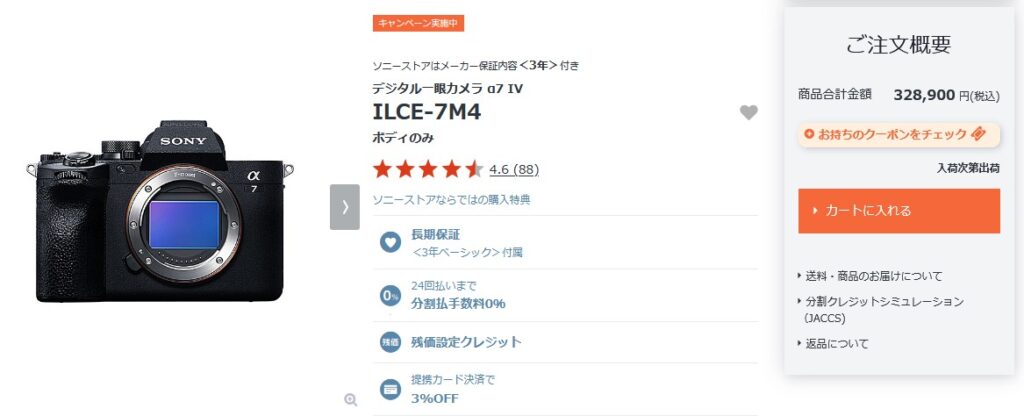The width and height of the screenshot is (1024, 416).
Task: Expand 返品について information
Action: (833, 344)
